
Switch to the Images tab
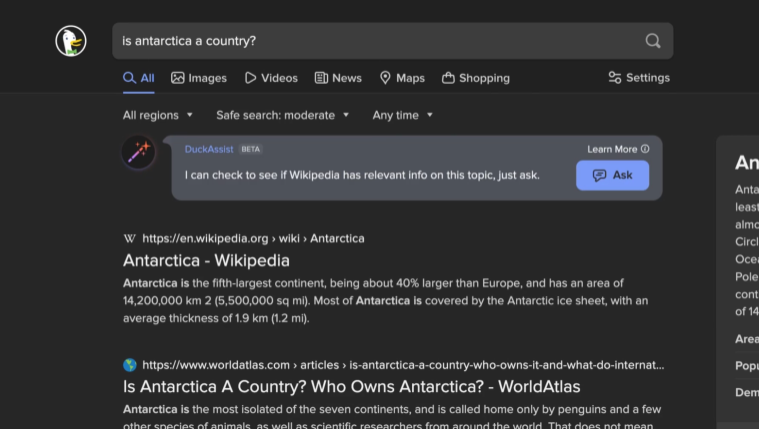198,78
